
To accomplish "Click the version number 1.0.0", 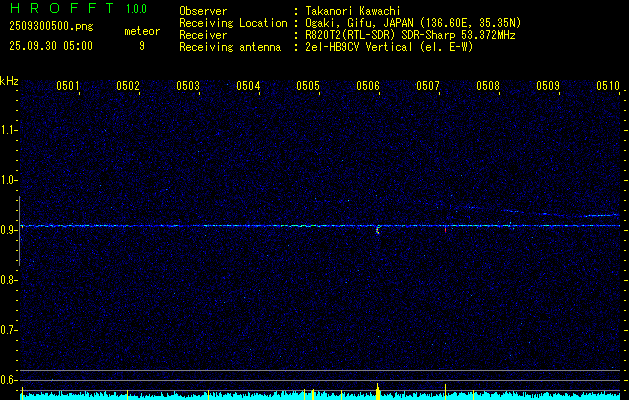I will pos(136,9).
